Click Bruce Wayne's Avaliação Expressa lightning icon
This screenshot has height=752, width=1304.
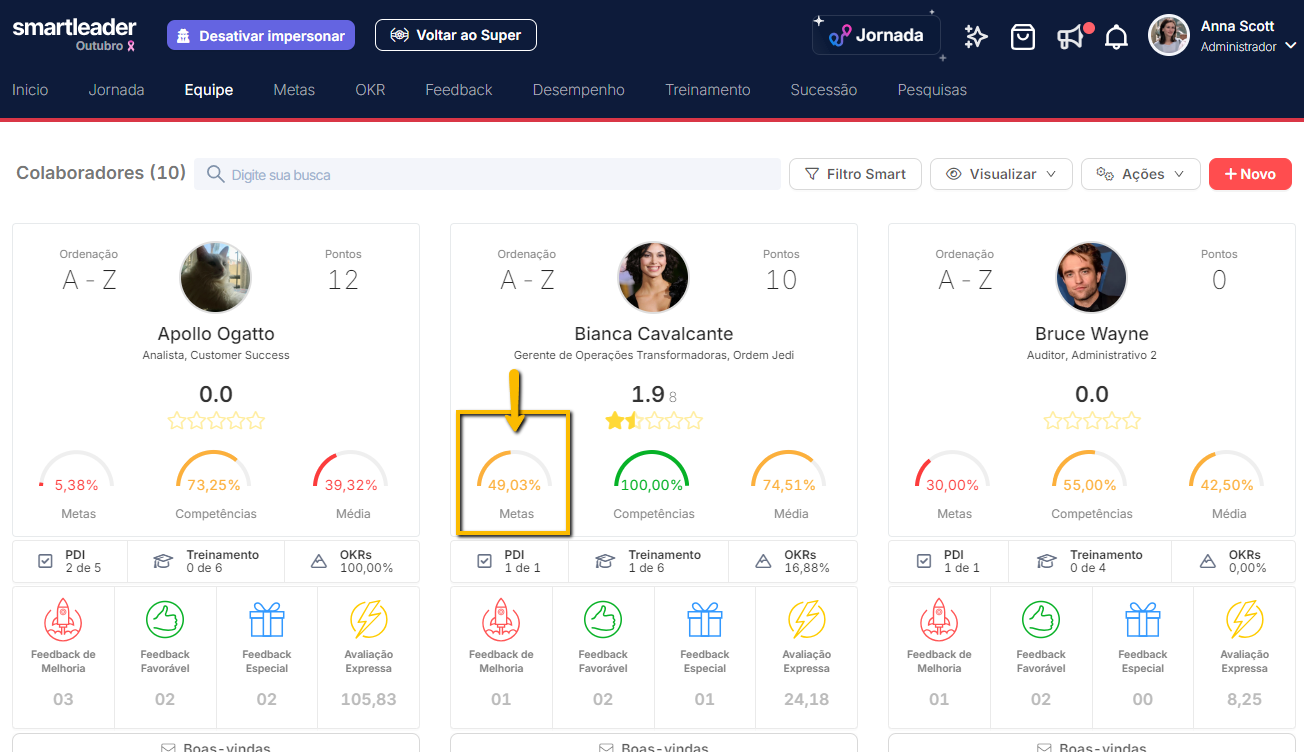pos(1245,620)
